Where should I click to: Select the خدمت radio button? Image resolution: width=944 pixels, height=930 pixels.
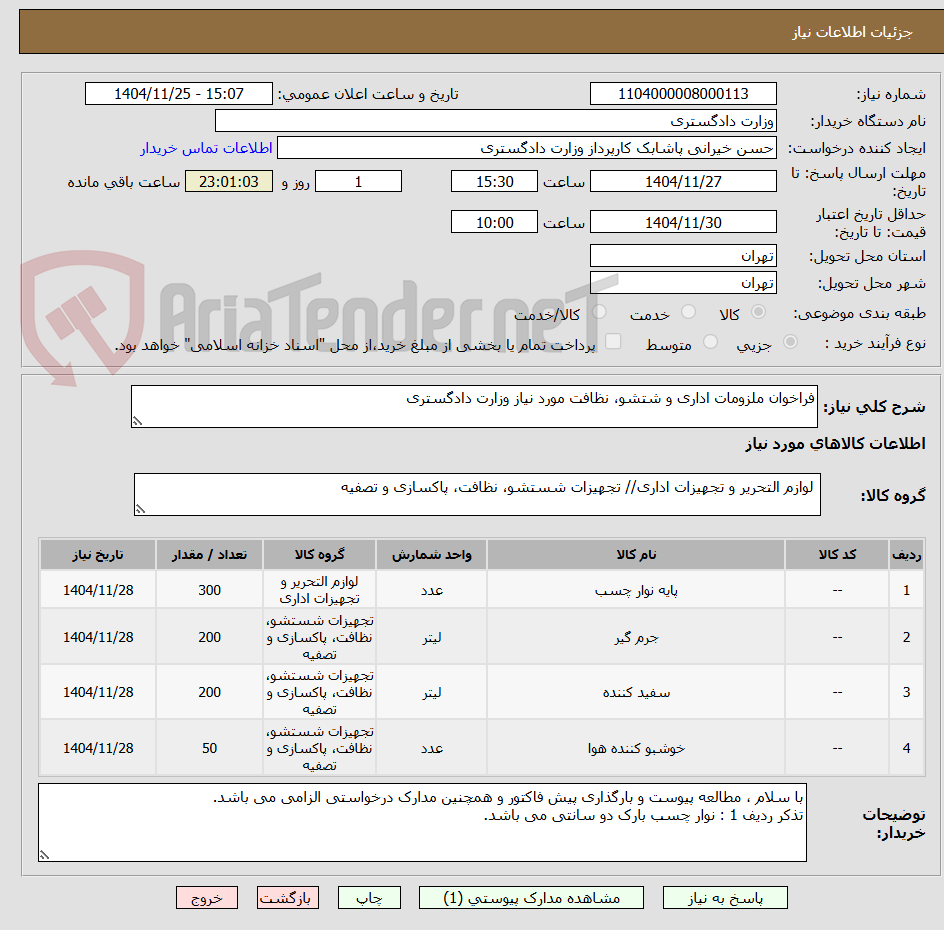click(688, 312)
